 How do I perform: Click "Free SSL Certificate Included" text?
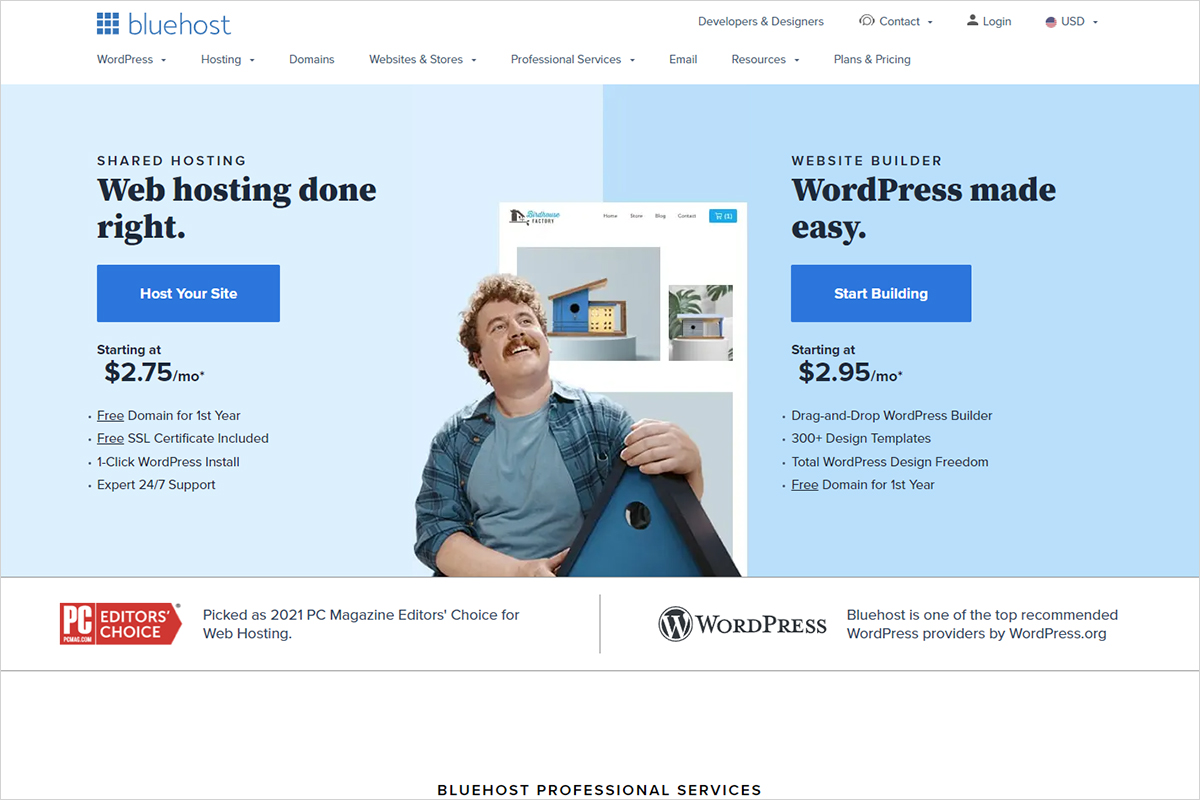pyautogui.click(x=183, y=438)
